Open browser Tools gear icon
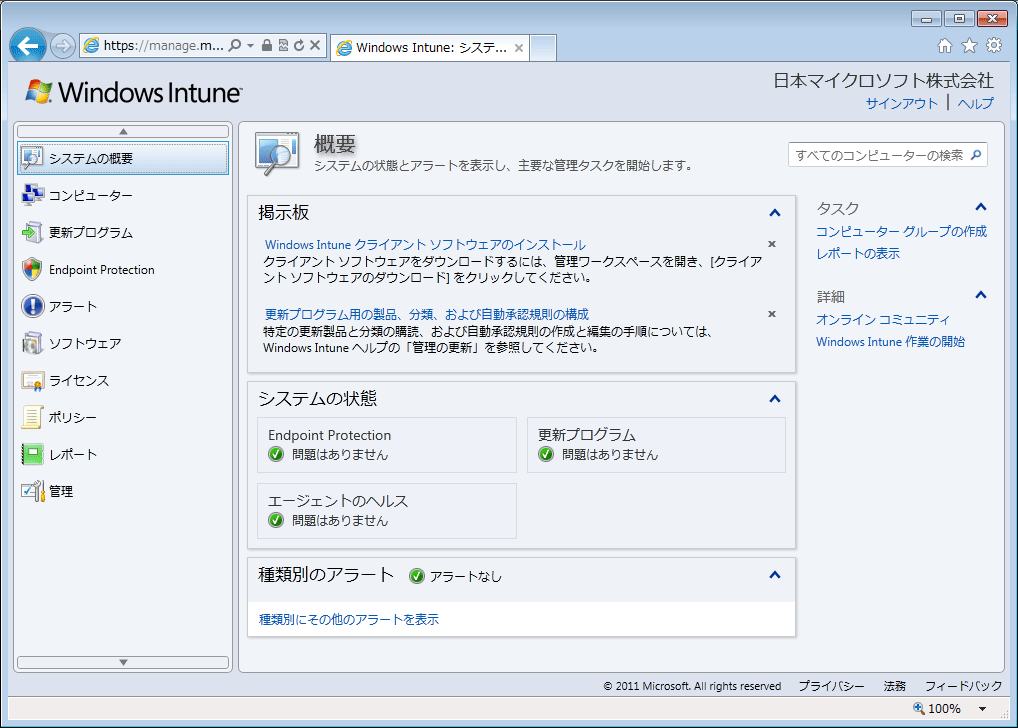 click(x=994, y=45)
